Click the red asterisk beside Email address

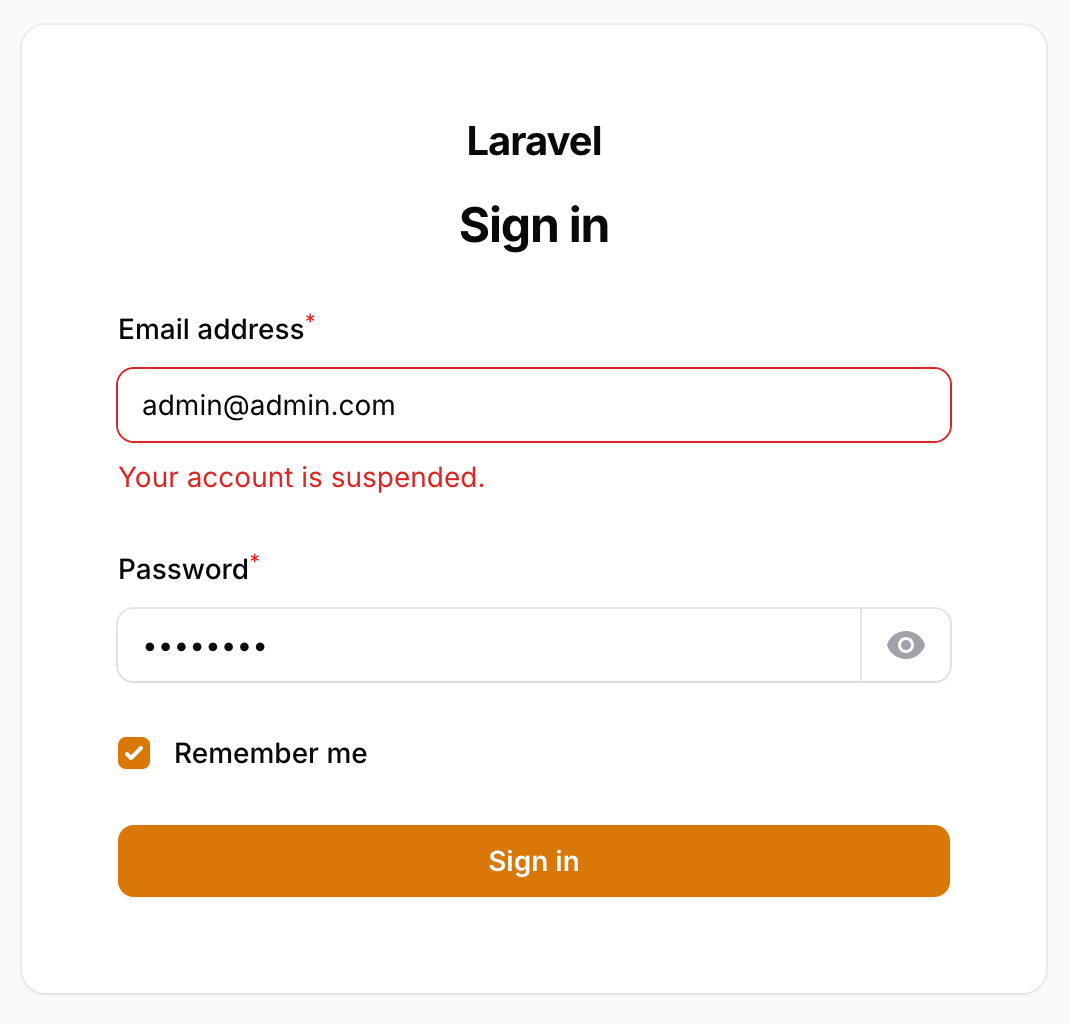pyautogui.click(x=310, y=320)
